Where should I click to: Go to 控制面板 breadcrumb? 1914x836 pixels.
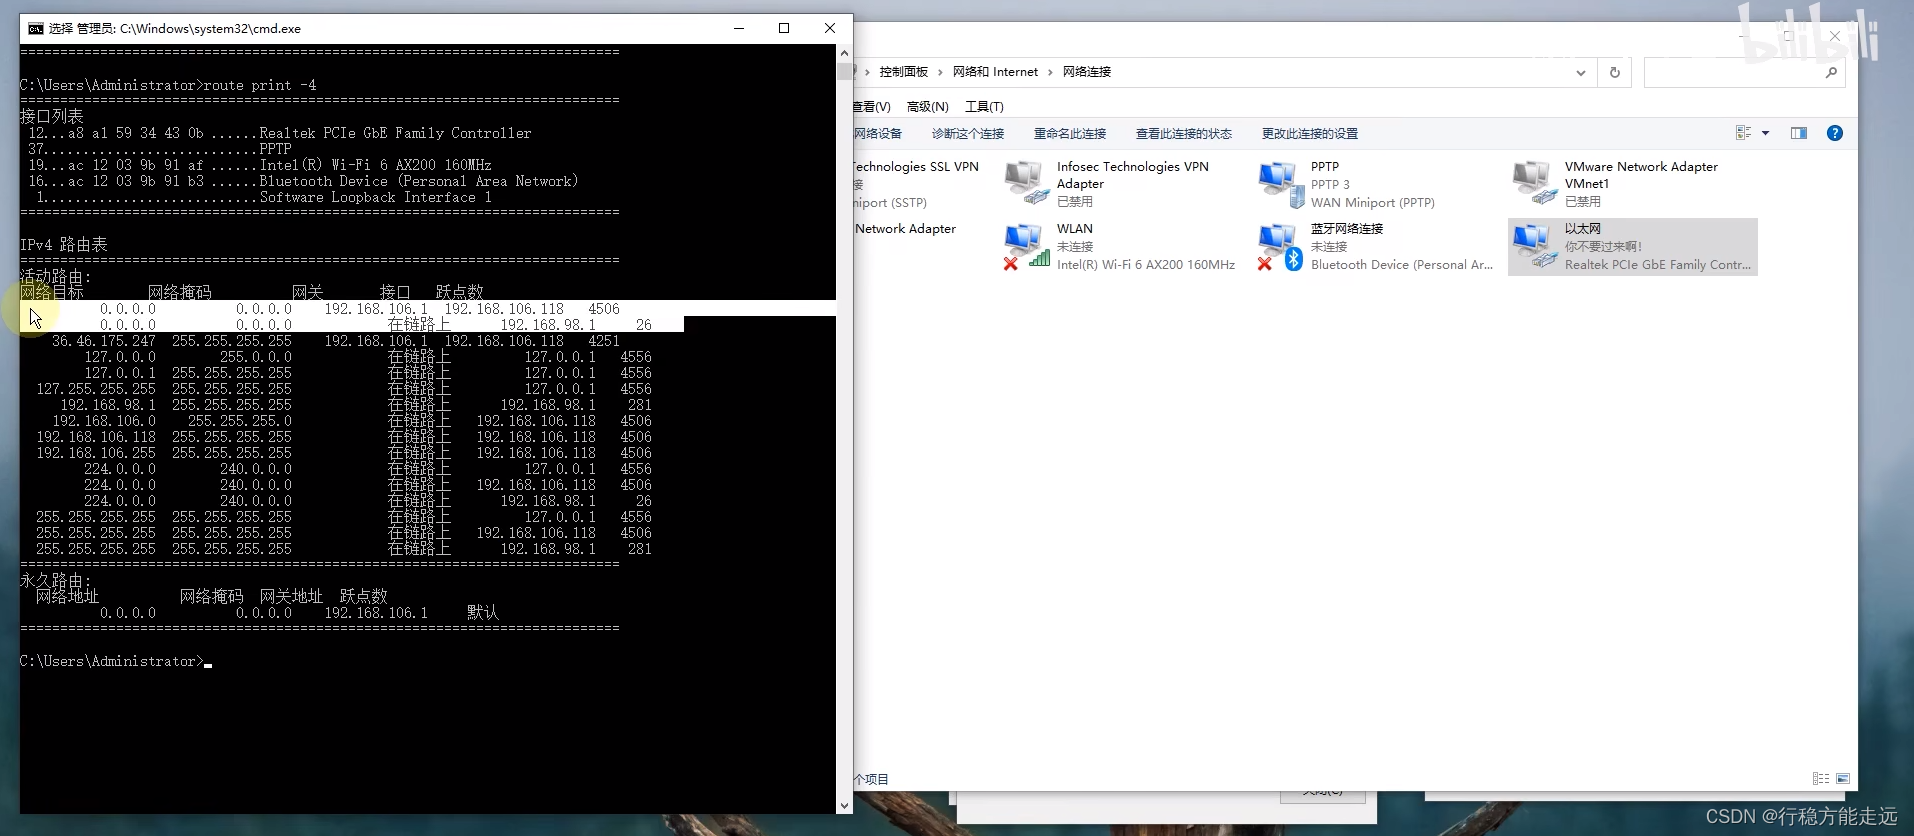tap(903, 72)
